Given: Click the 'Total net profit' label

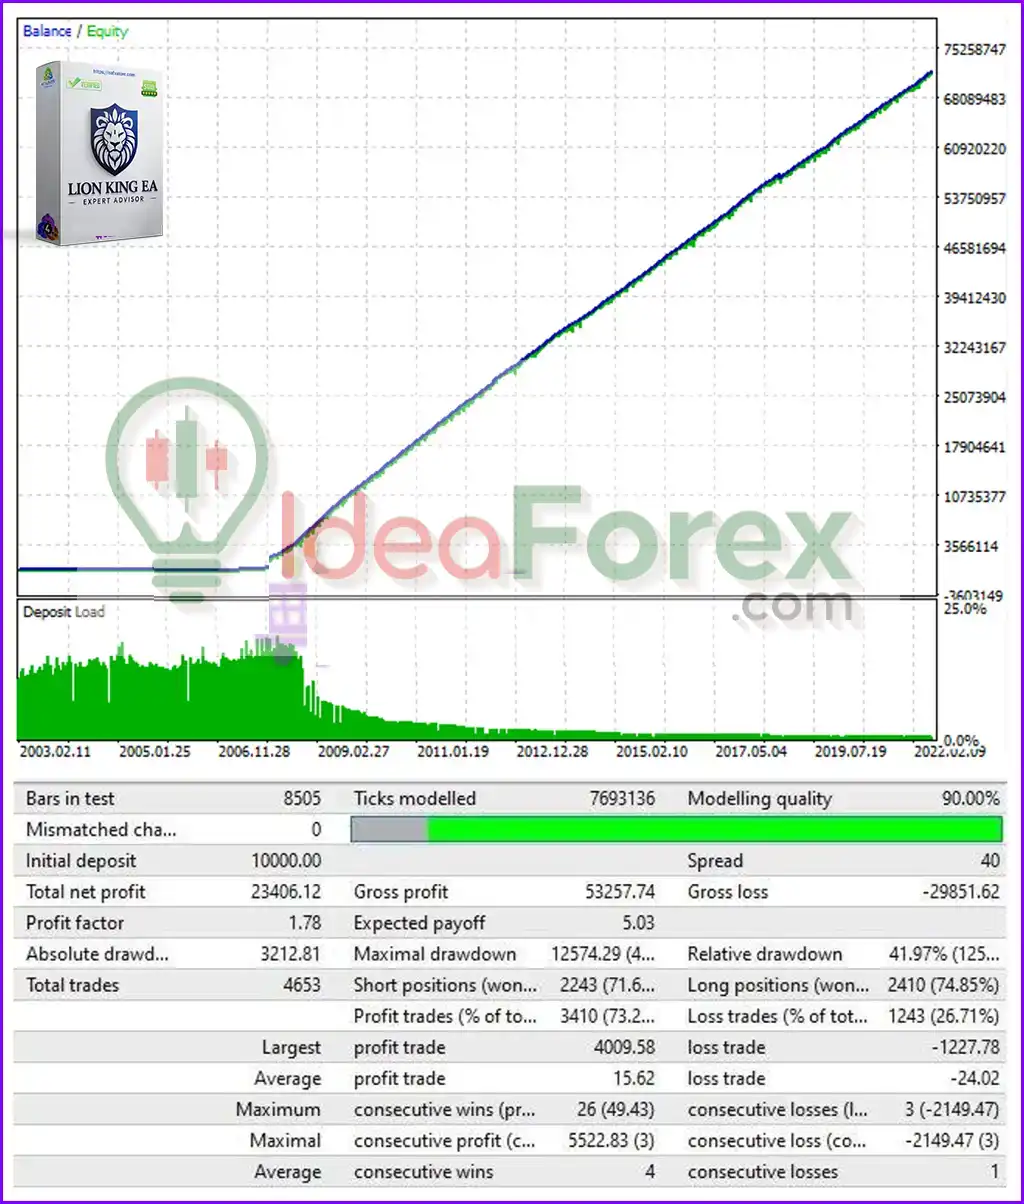Looking at the screenshot, I should coord(88,891).
